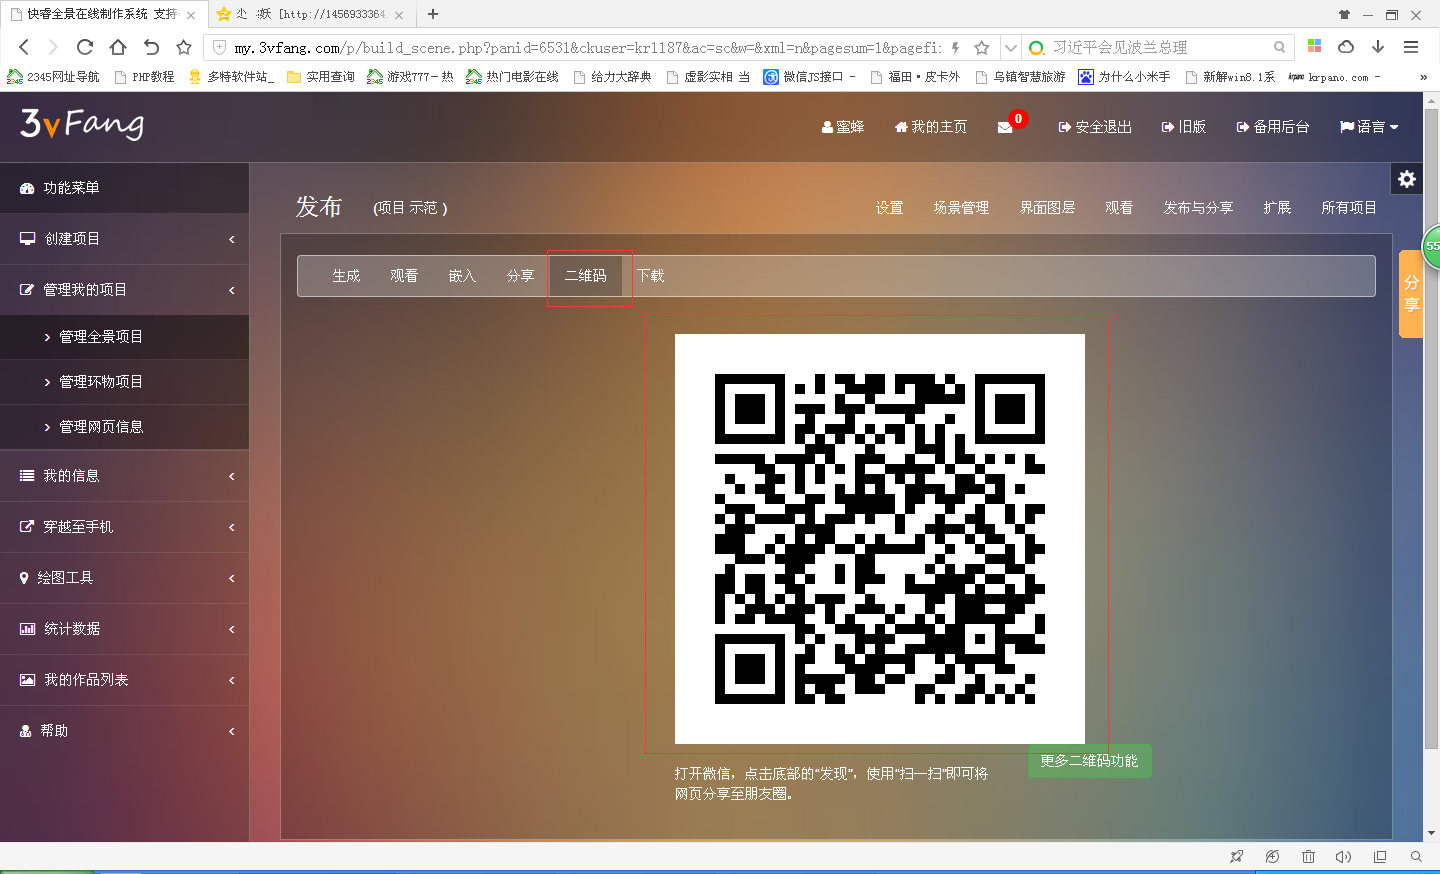
Task: Open 管理全景项目 submenu item
Action: 124,337
